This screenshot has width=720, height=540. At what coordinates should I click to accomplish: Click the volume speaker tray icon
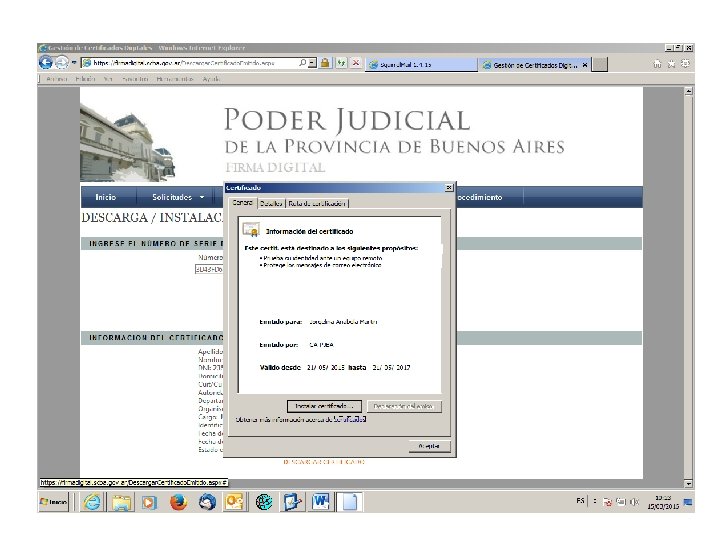pyautogui.click(x=634, y=502)
